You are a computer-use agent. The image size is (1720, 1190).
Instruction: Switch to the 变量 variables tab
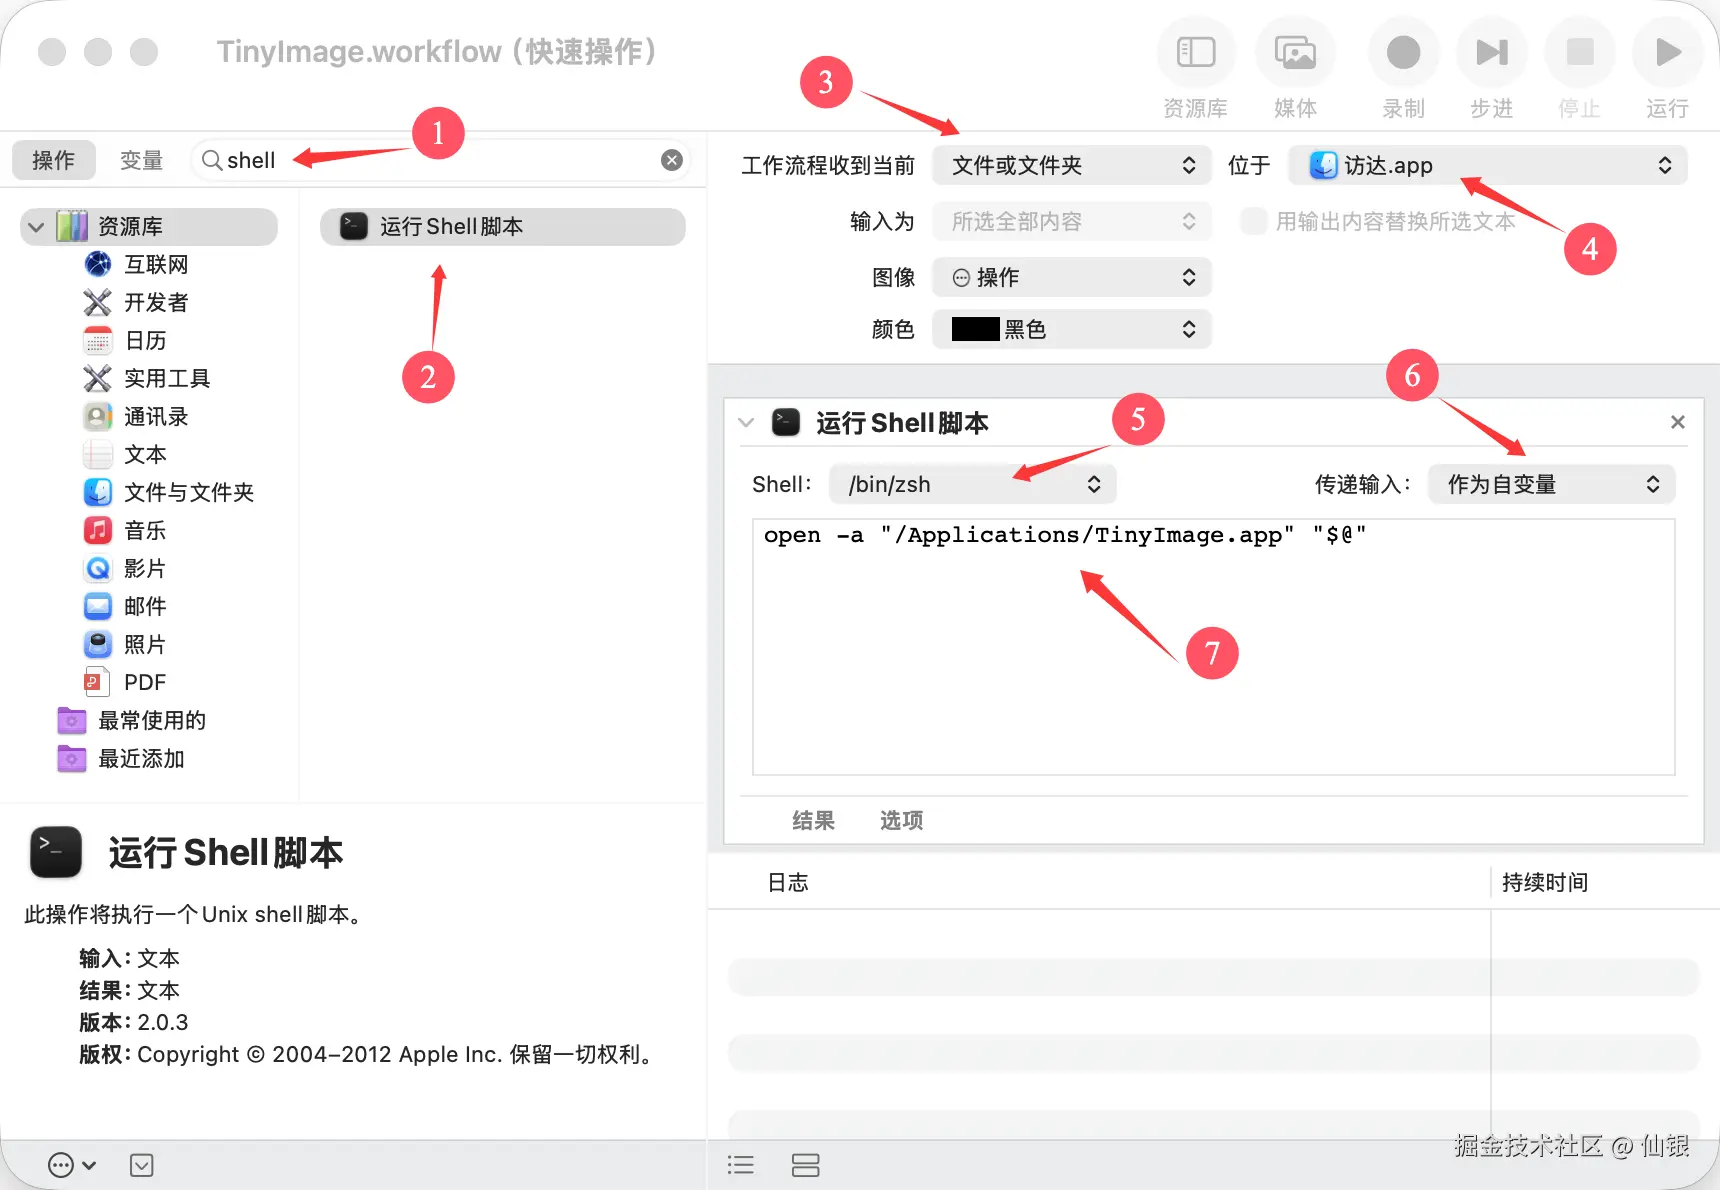pos(141,160)
